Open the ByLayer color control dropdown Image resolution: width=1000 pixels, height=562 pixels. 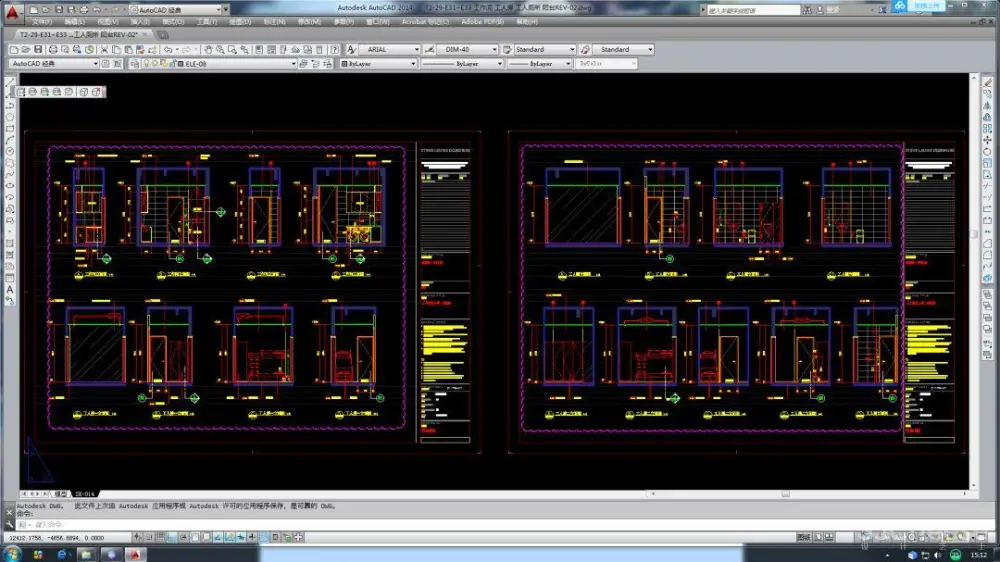[412, 63]
